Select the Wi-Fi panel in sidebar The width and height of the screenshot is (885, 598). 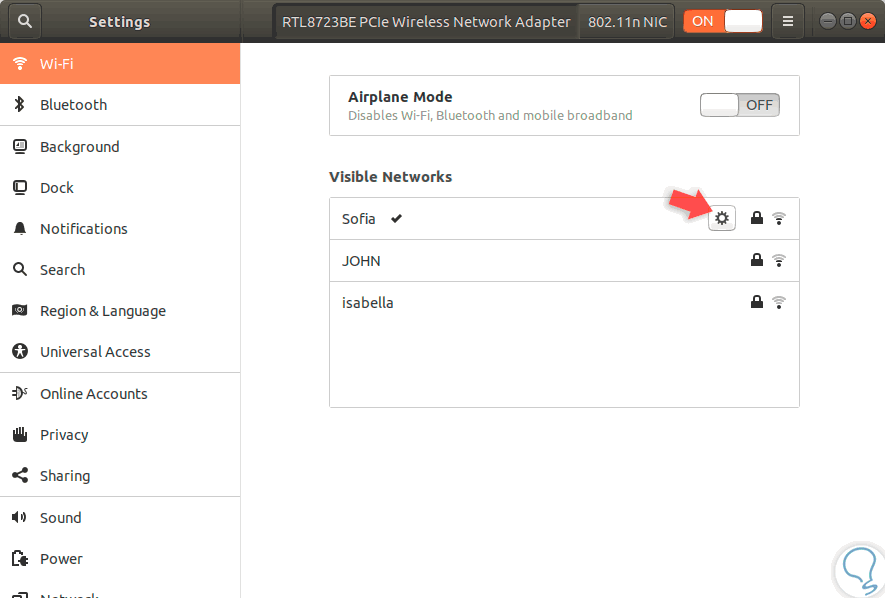coord(120,64)
